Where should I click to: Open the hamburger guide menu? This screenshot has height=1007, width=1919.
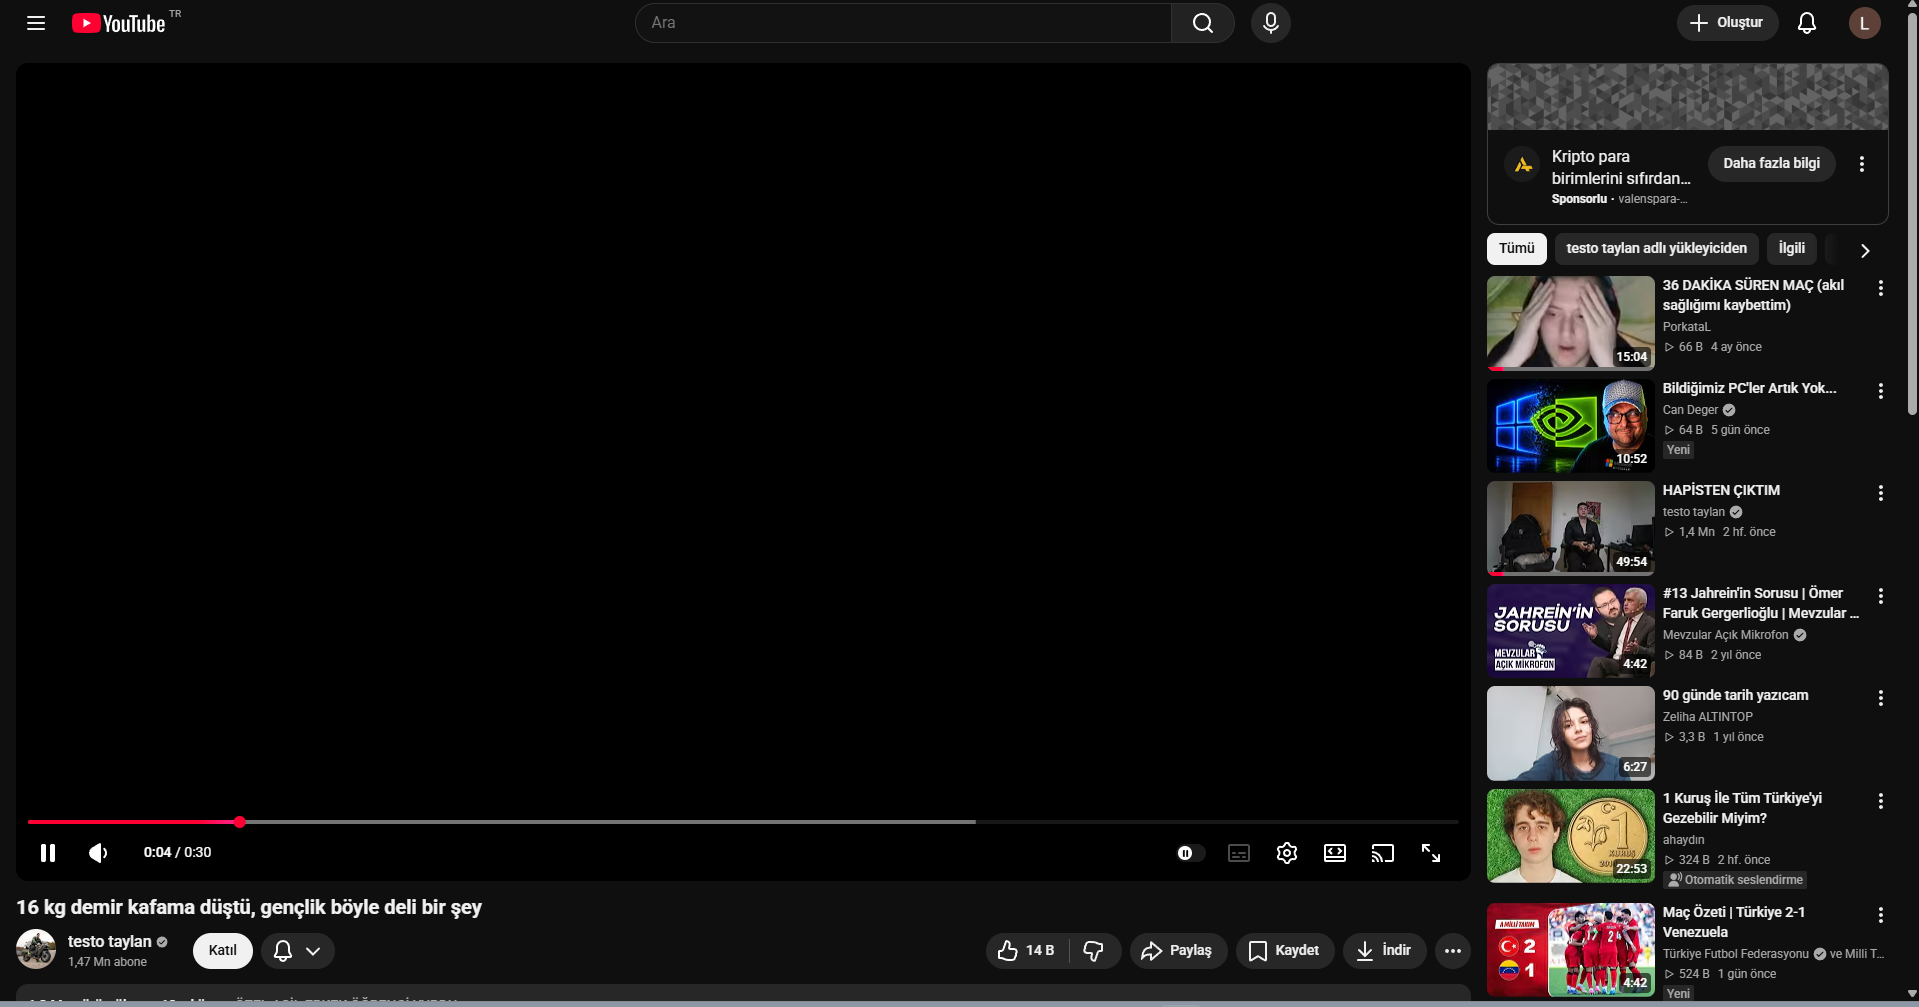coord(36,23)
